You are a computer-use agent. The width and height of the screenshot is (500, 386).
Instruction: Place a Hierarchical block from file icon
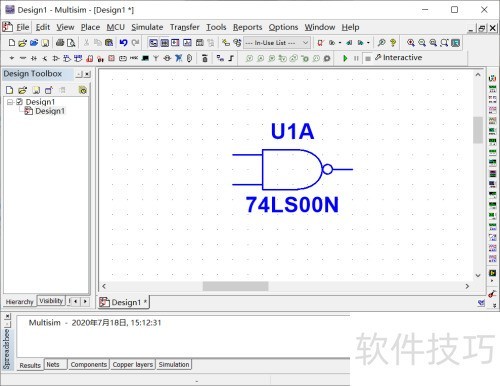pos(220,58)
